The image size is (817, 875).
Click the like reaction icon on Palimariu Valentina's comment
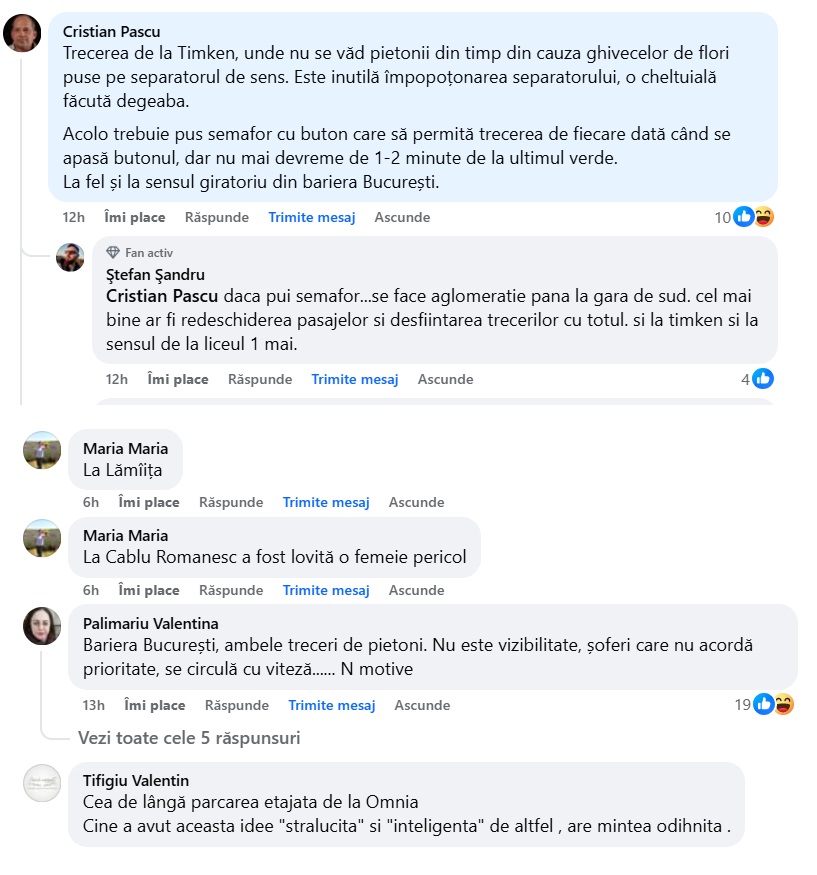click(x=763, y=705)
